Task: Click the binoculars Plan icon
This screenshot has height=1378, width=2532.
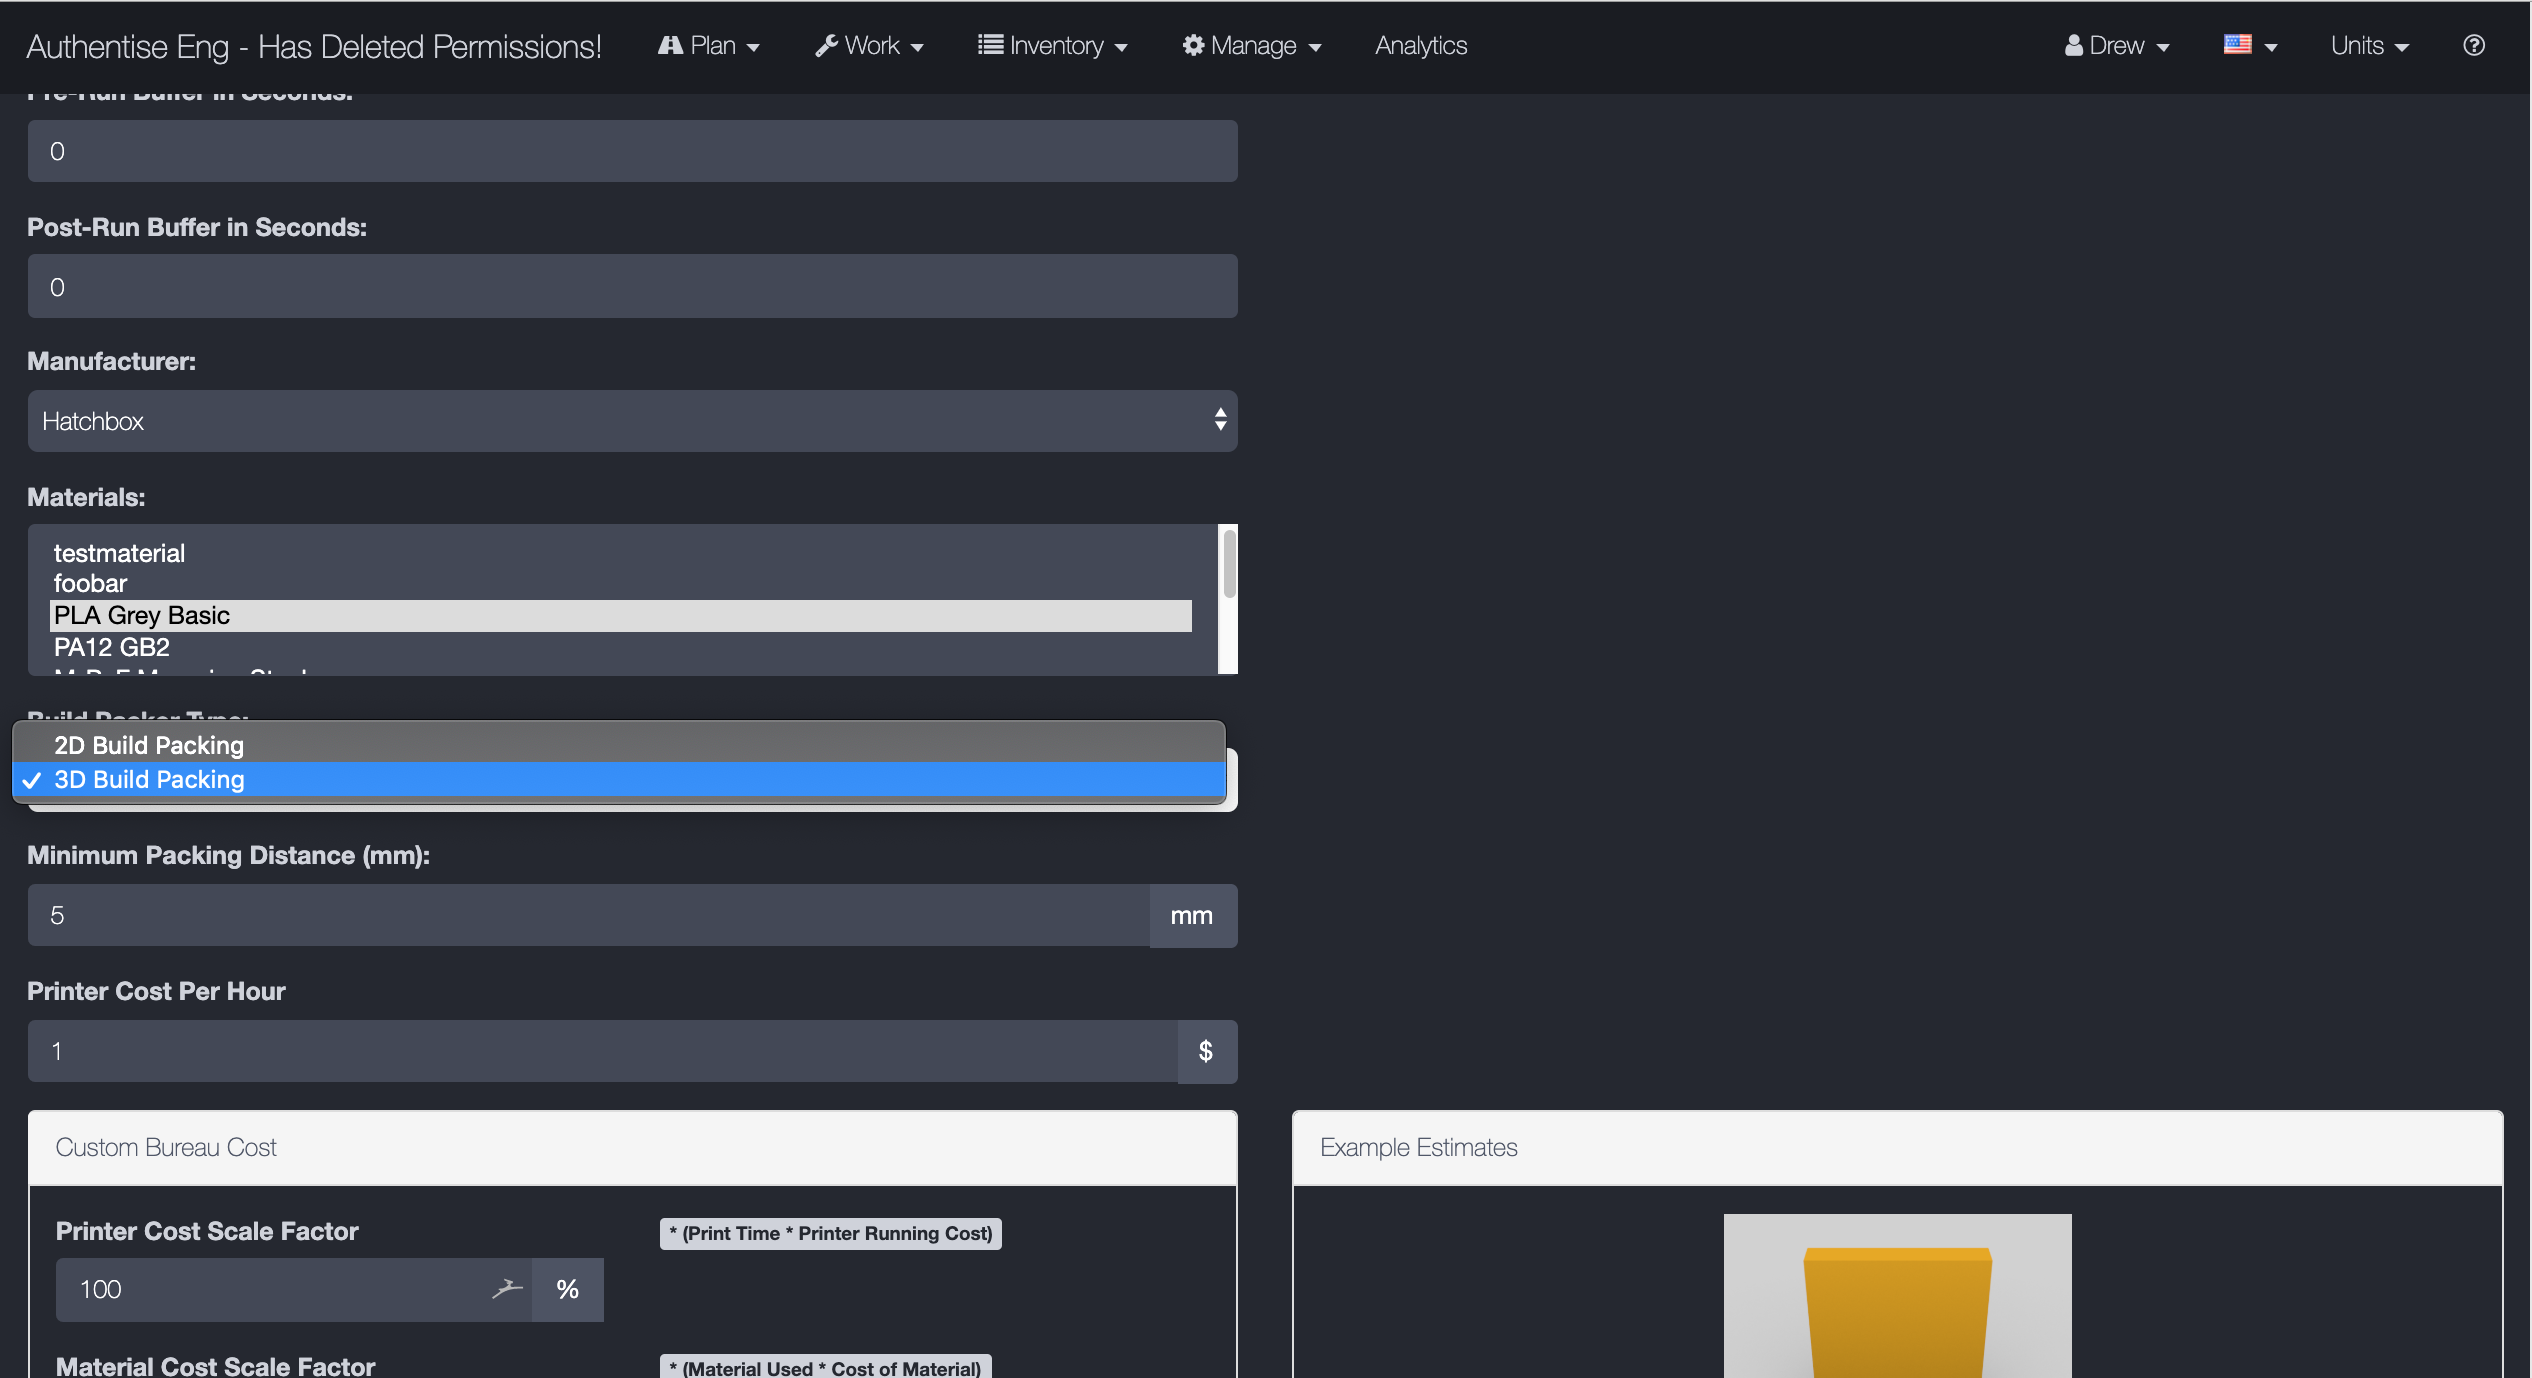Action: coord(670,46)
